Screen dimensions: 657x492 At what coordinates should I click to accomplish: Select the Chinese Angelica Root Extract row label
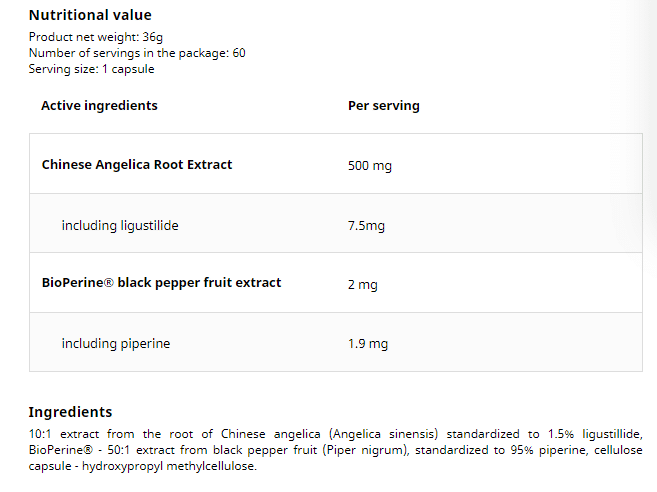click(137, 164)
